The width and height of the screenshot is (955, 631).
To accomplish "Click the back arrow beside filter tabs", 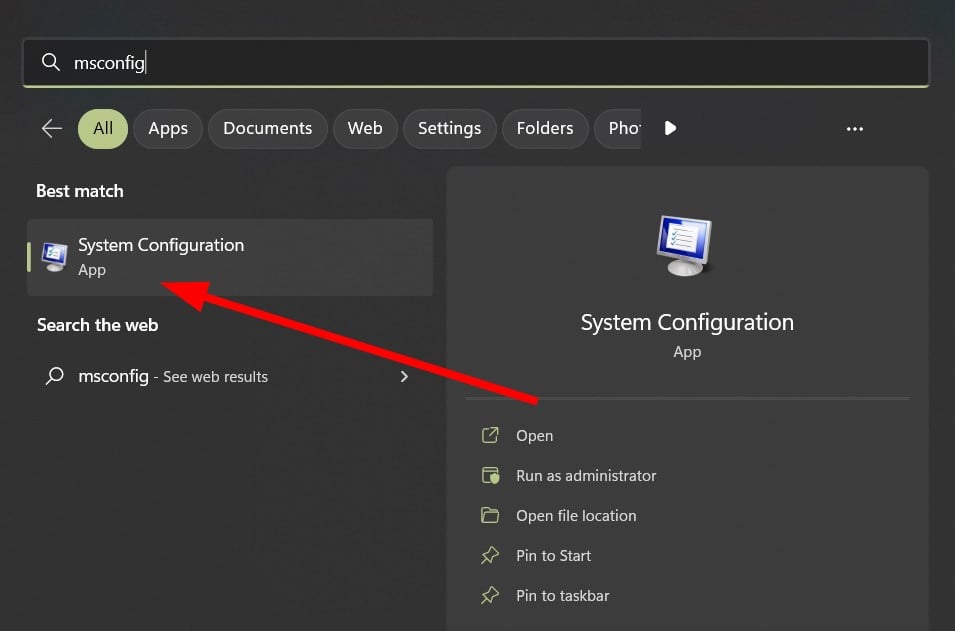I will coord(52,129).
